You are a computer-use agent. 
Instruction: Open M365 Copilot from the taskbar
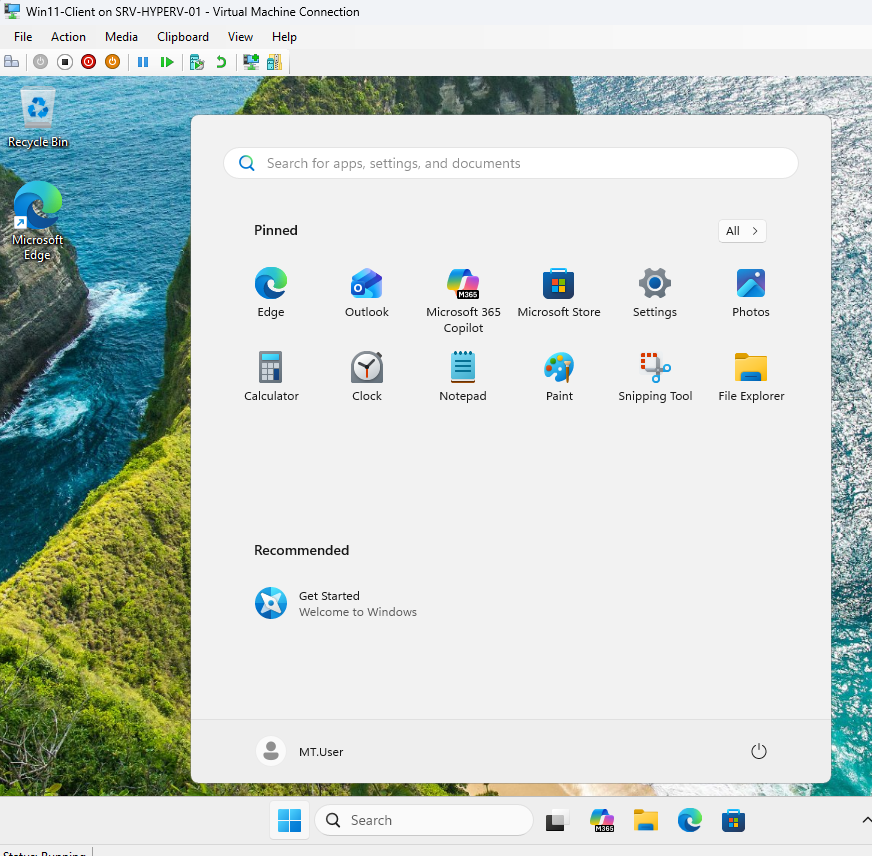point(602,820)
